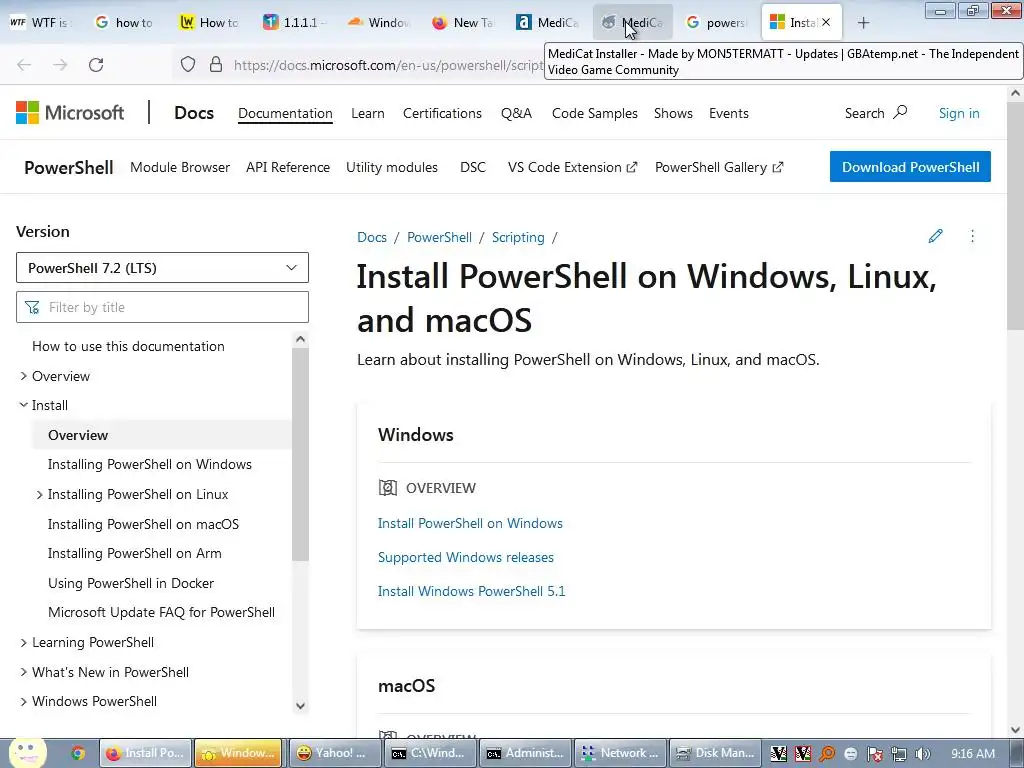Open Code Samples in the top navigation
This screenshot has height=768, width=1024.
pyautogui.click(x=594, y=113)
